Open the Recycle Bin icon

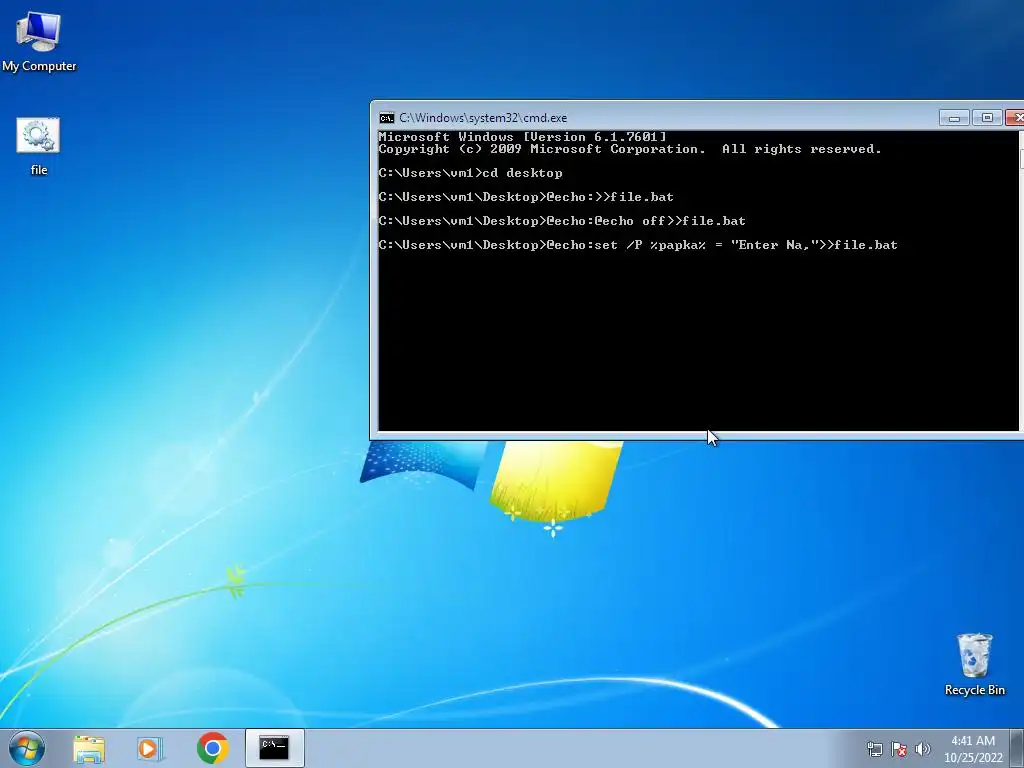974,664
